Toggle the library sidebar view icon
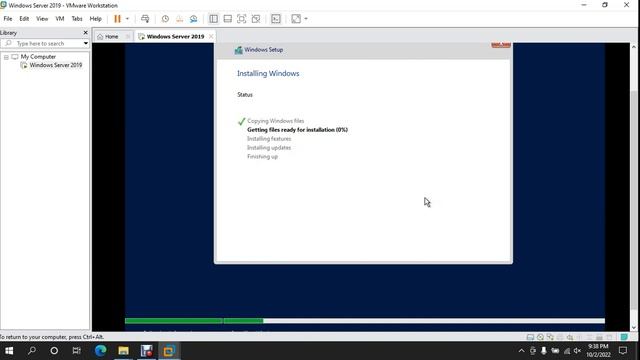Image resolution: width=640 pixels, height=360 pixels. point(213,19)
